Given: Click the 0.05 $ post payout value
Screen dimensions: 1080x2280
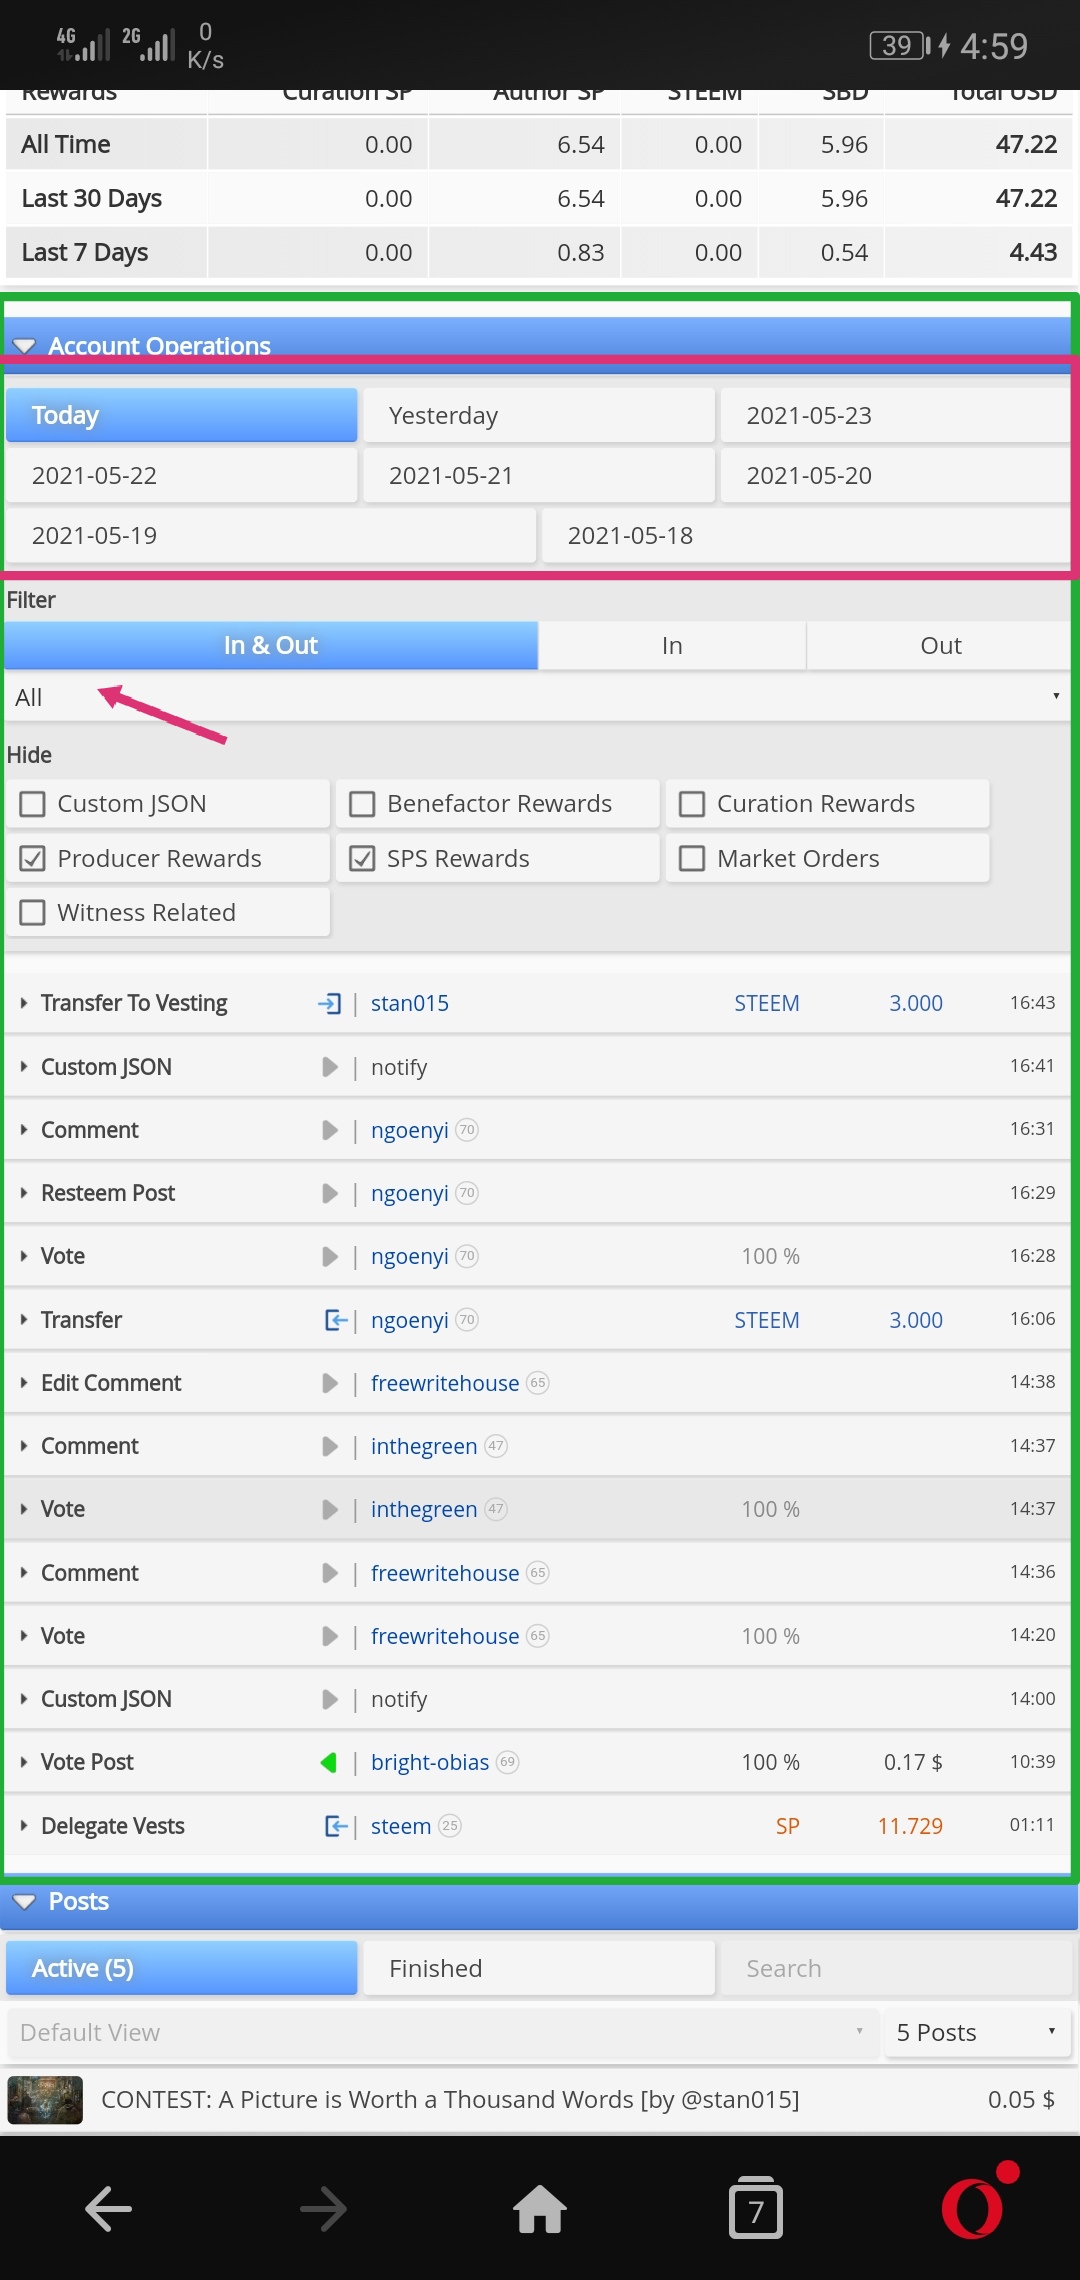Looking at the screenshot, I should [1021, 2100].
